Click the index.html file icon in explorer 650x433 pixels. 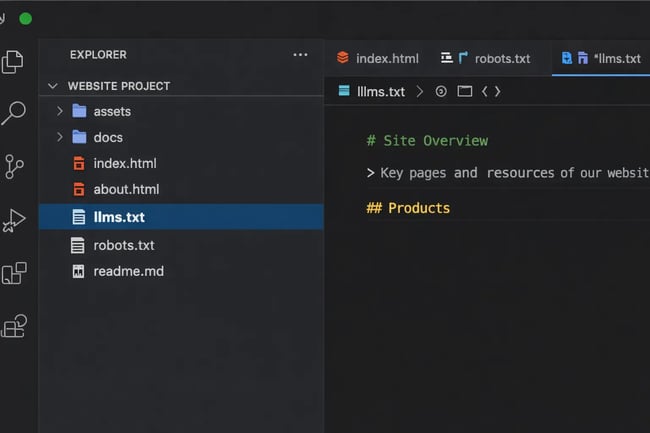[x=79, y=163]
